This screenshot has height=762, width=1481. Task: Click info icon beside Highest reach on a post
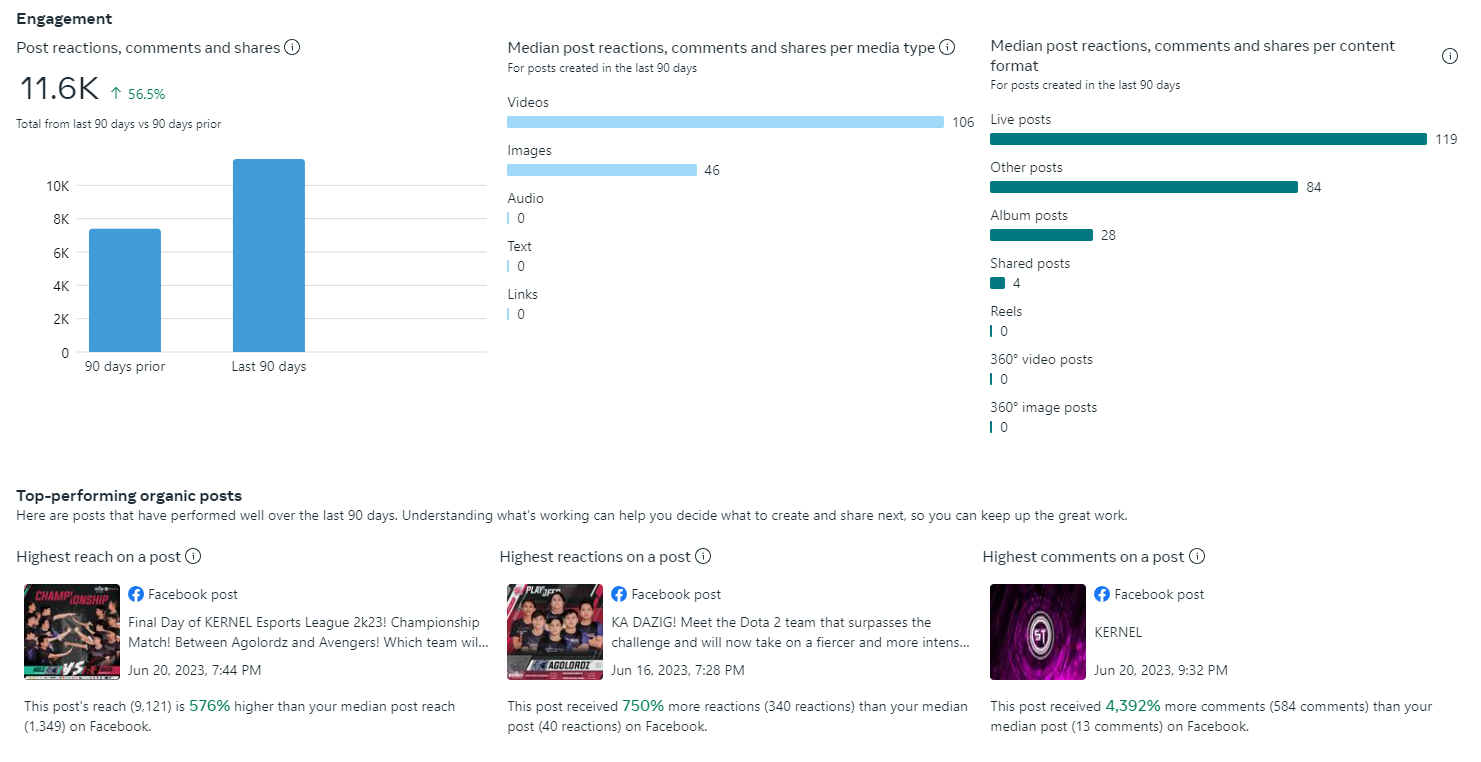point(194,556)
